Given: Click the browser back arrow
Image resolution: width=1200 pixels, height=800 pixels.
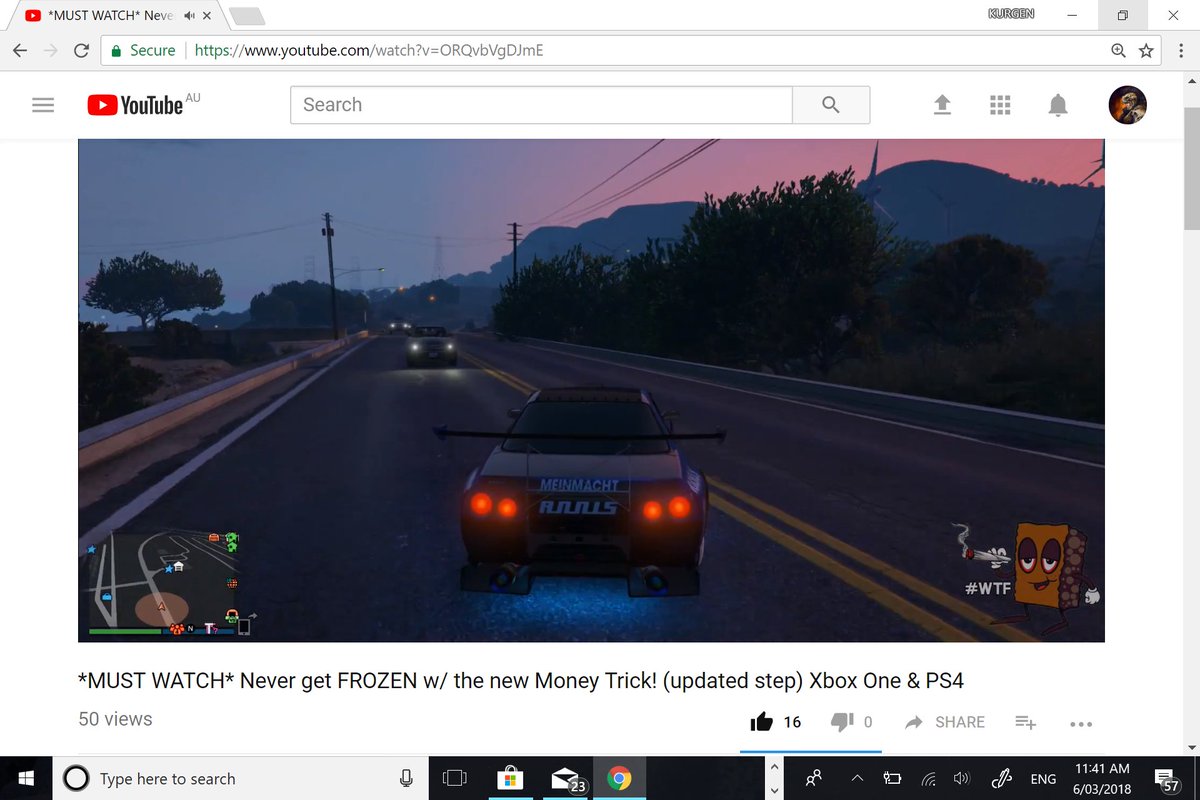Looking at the screenshot, I should pos(19,50).
